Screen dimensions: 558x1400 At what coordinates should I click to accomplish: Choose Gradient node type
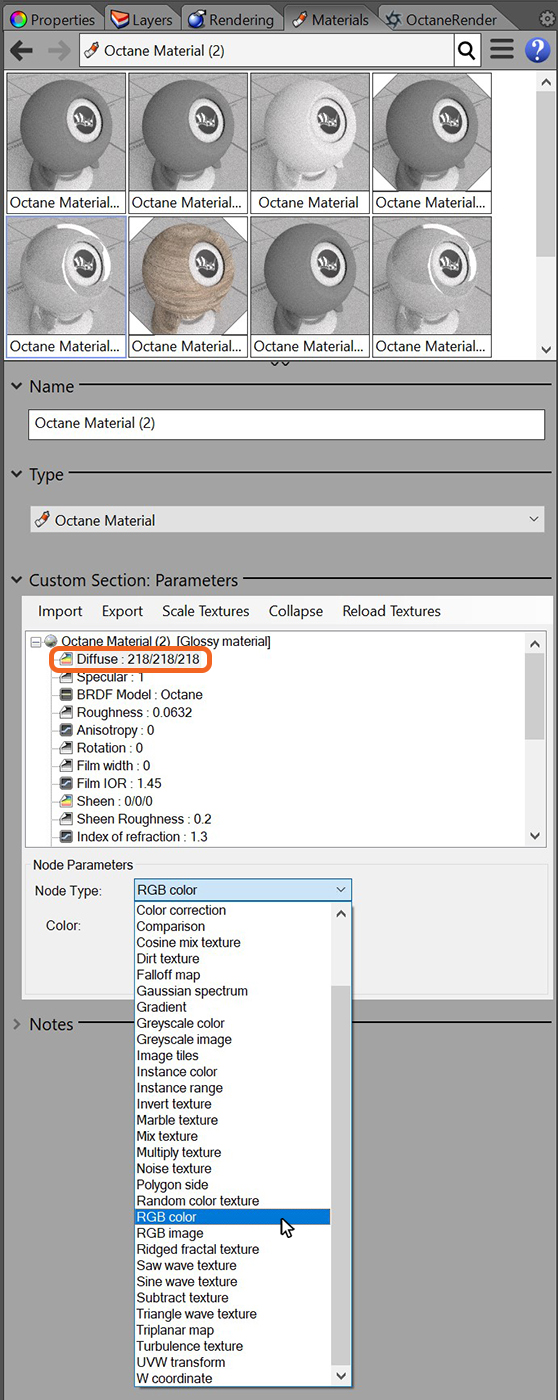tap(161, 1007)
